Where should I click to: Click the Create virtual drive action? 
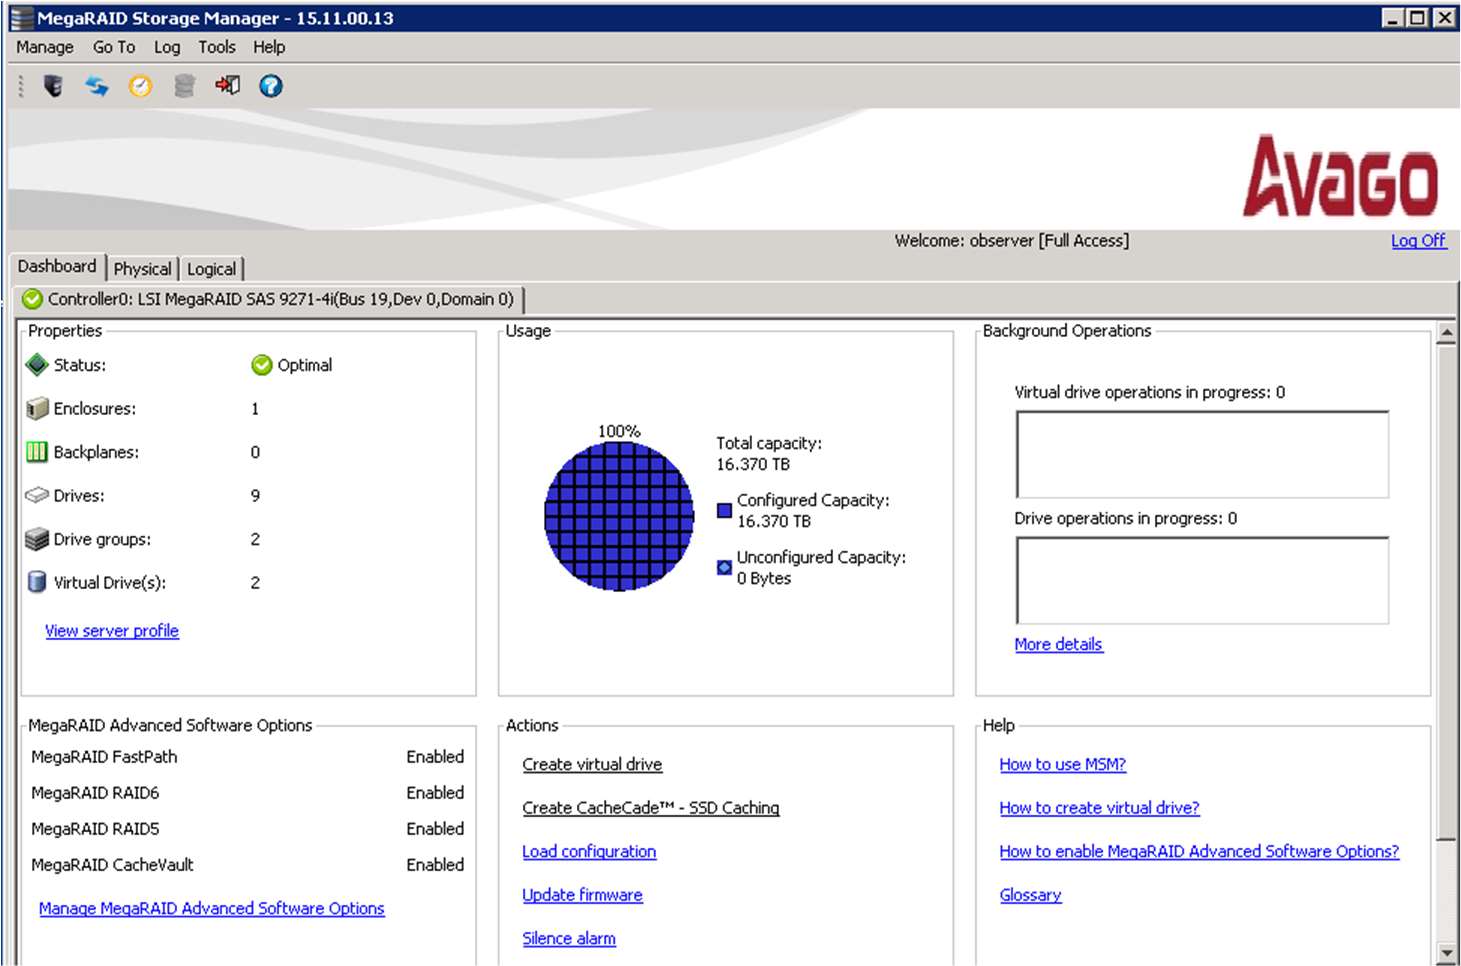(x=592, y=764)
